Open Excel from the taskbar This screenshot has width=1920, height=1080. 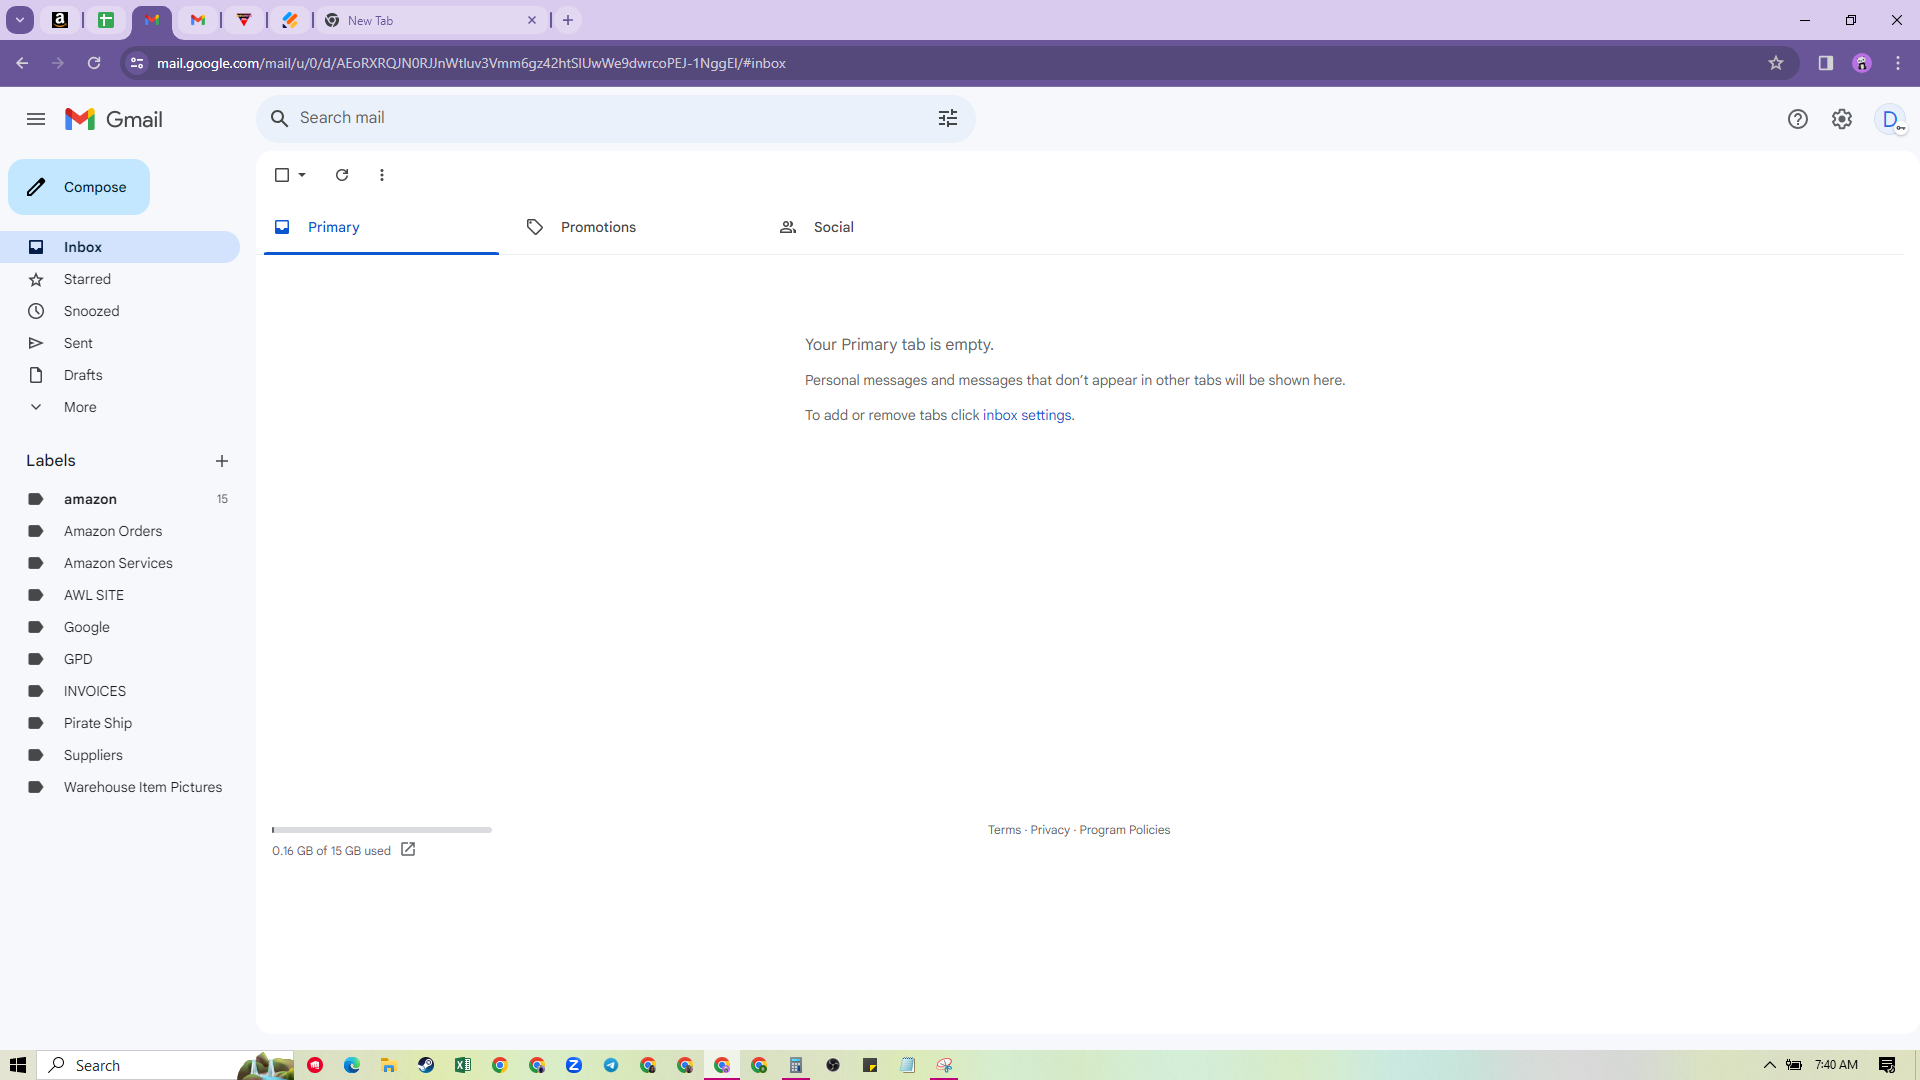click(463, 1065)
